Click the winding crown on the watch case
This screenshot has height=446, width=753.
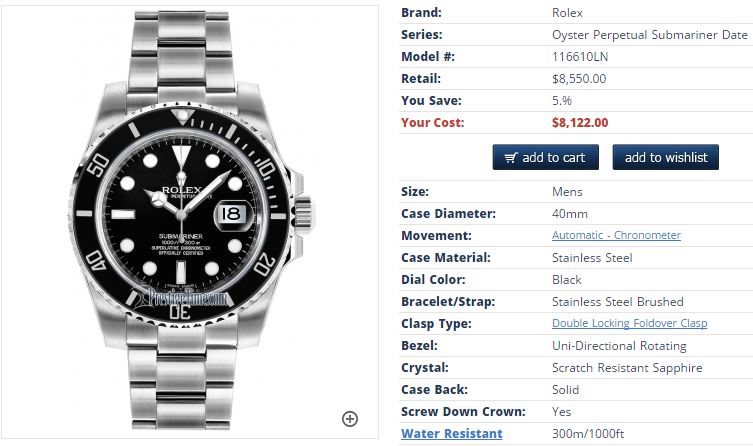pos(297,212)
